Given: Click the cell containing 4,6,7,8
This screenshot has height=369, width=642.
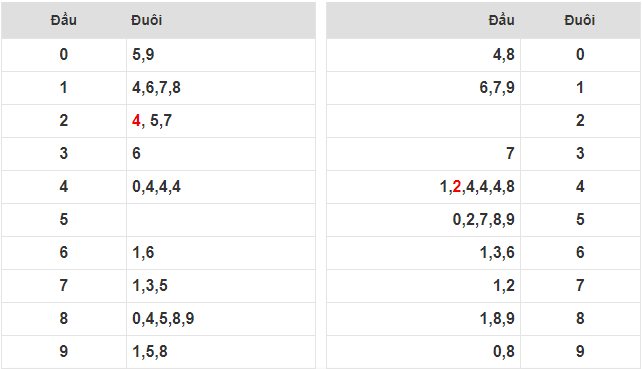Looking at the screenshot, I should (221, 88).
